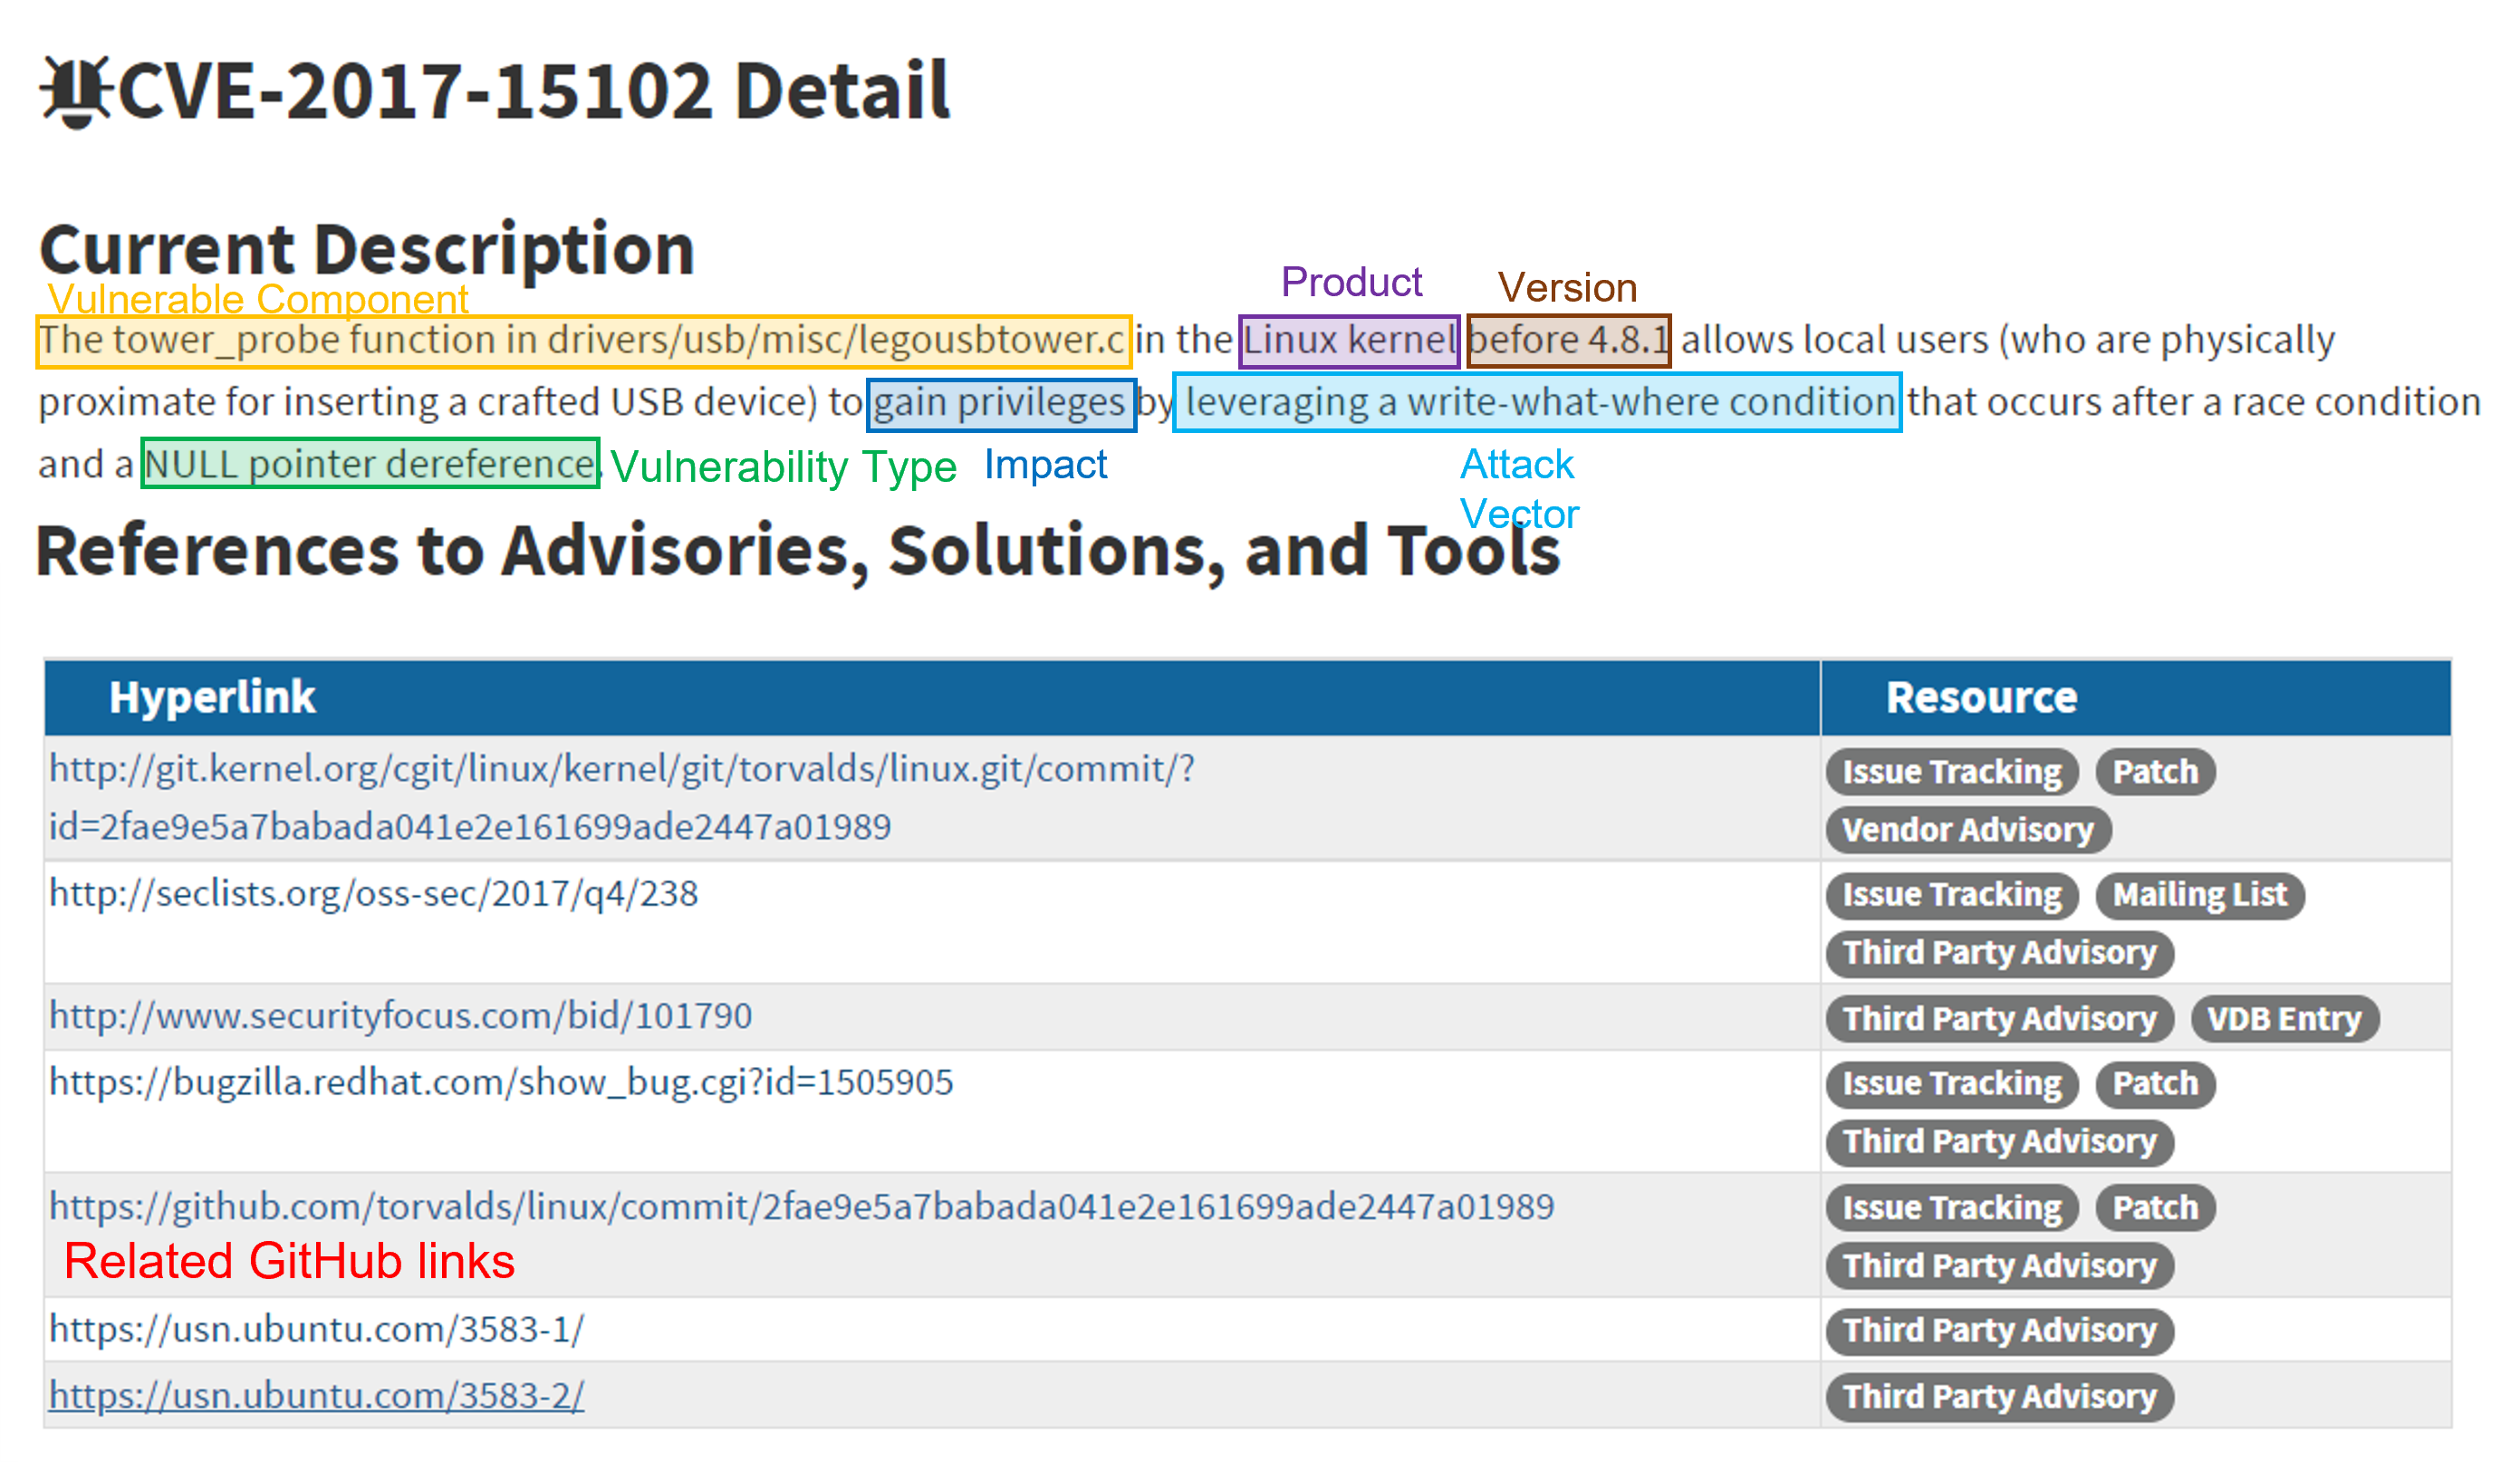Click Third Party Advisory badge in usn 3583-1 row
Screen dimensions: 2520x1462
click(1999, 1331)
